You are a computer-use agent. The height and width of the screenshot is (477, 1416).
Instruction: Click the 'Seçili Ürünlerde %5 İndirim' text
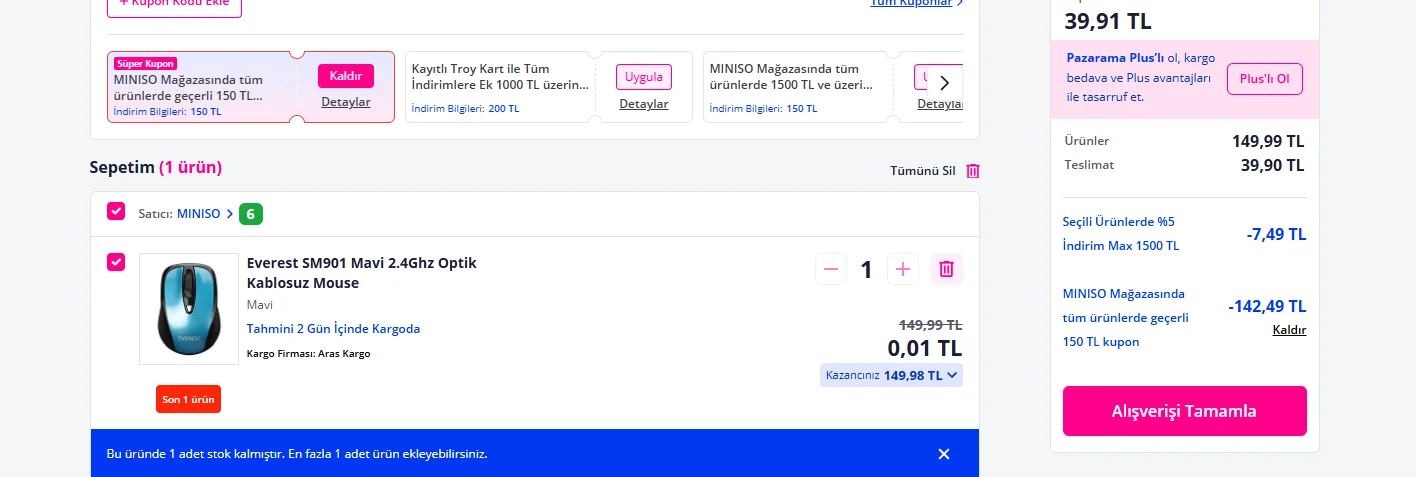(x=1121, y=233)
